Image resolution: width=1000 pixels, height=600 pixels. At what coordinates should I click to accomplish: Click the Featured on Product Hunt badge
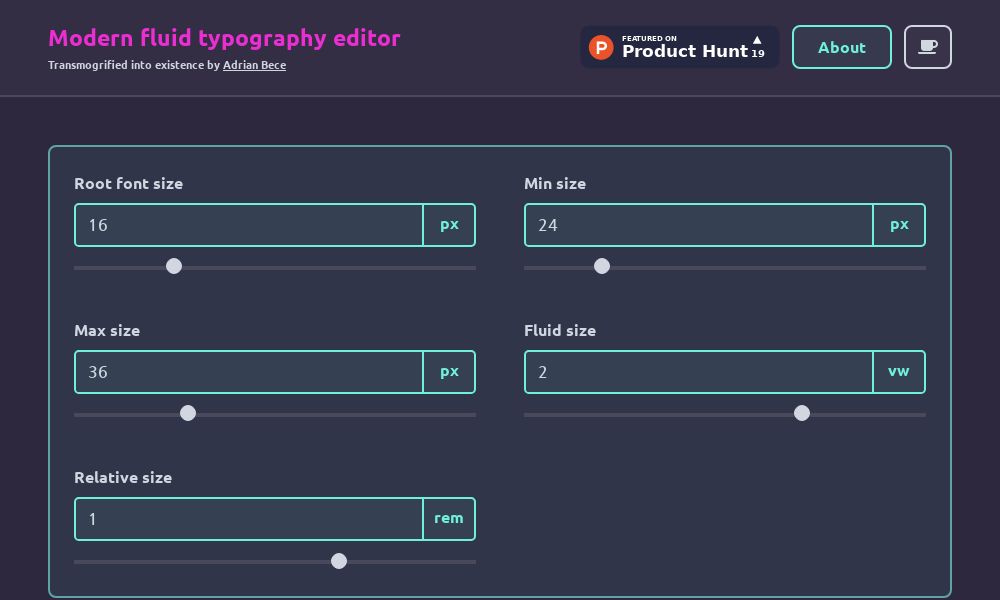coord(680,47)
